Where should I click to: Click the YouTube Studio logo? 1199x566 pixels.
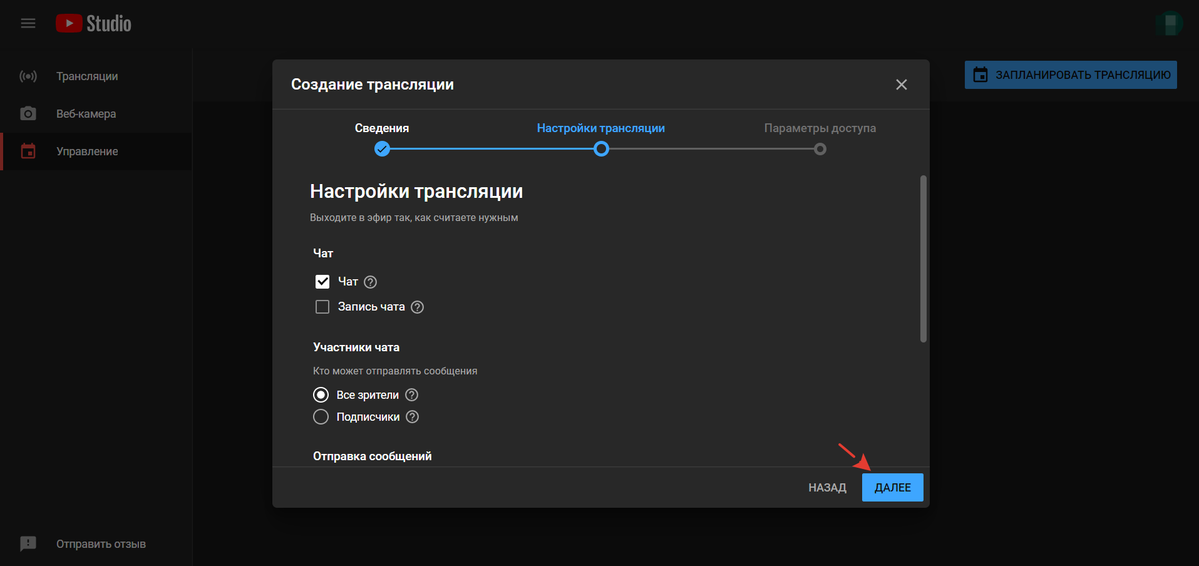click(93, 23)
